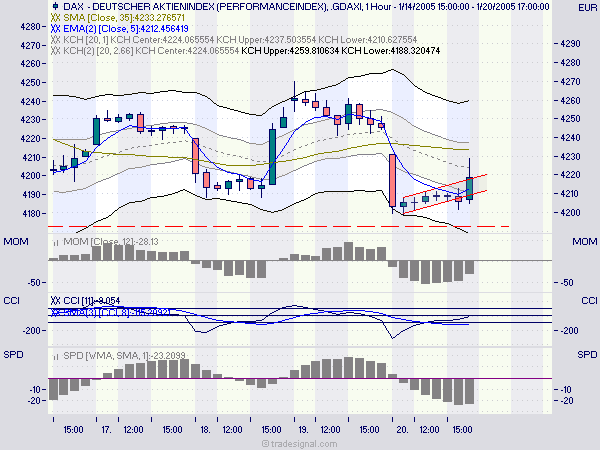Click the CCI [11] legend icon
This screenshot has height=450, width=600.
tap(55, 301)
